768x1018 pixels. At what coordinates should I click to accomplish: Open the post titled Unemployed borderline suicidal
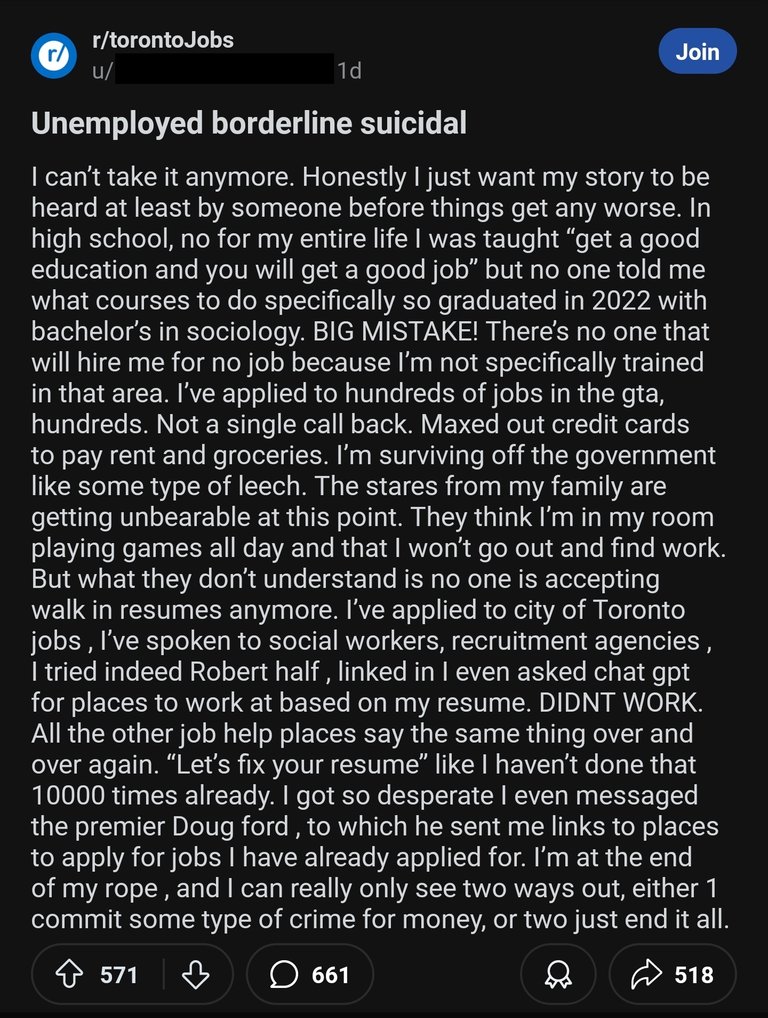click(x=249, y=123)
